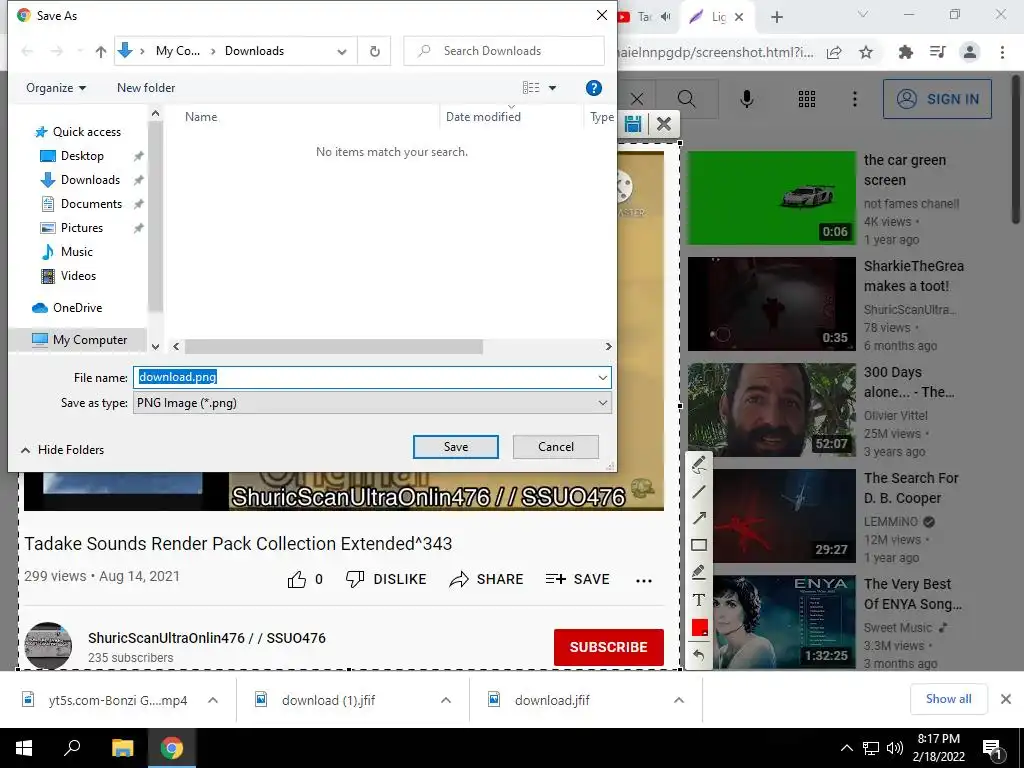Cancel the Save As dialog
The image size is (1024, 768).
click(x=556, y=447)
